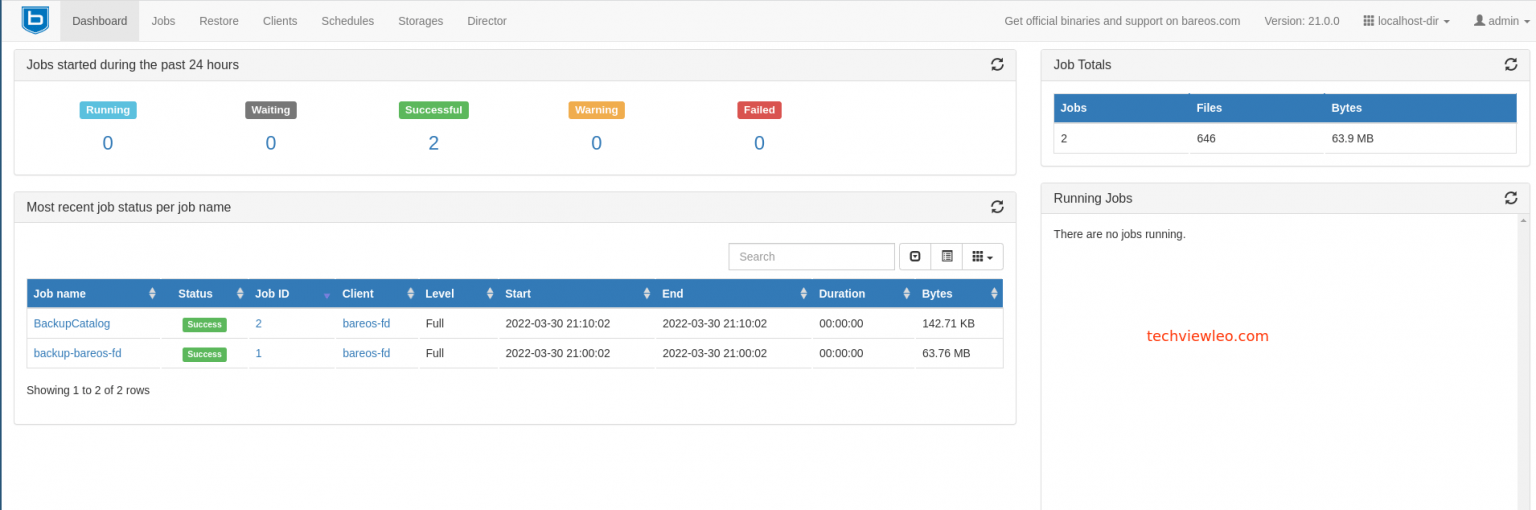
Task: Sort table by Job ID column
Action: (291, 294)
